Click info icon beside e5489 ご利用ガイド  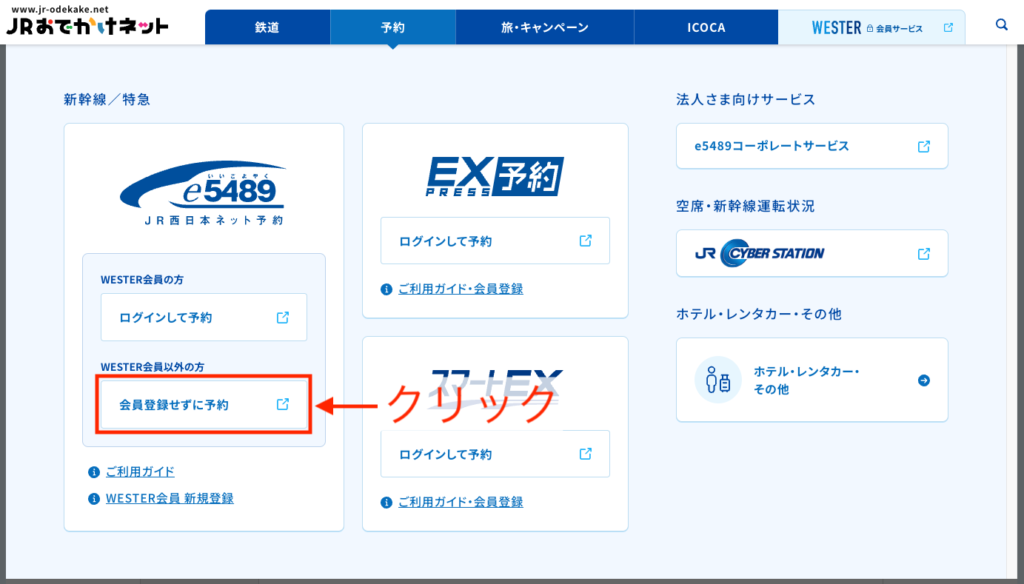[x=94, y=472]
